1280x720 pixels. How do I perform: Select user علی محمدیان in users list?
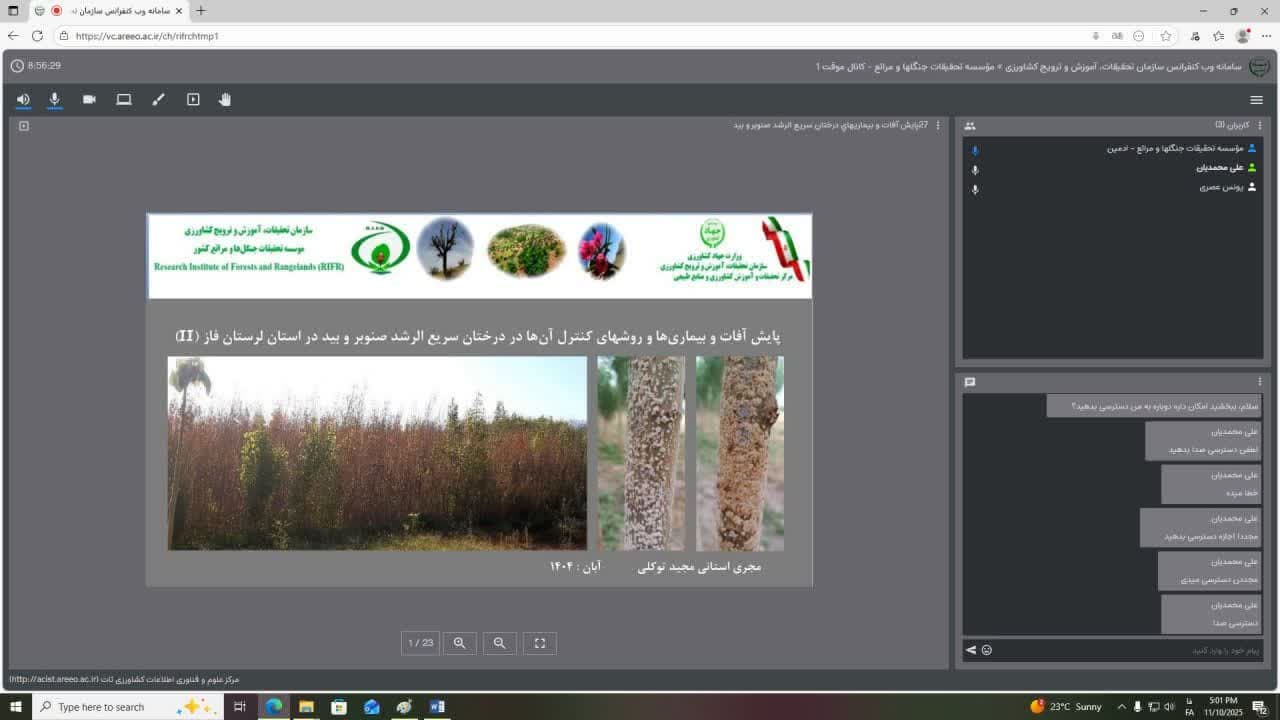tap(1220, 168)
